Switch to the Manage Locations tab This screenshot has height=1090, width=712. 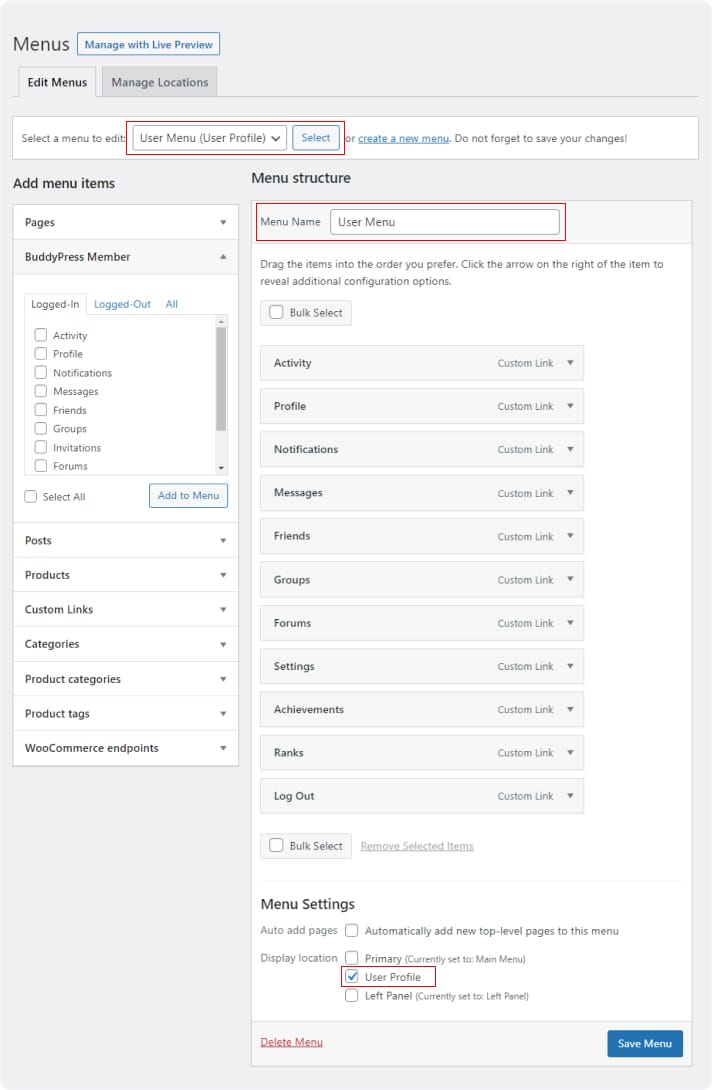(160, 82)
